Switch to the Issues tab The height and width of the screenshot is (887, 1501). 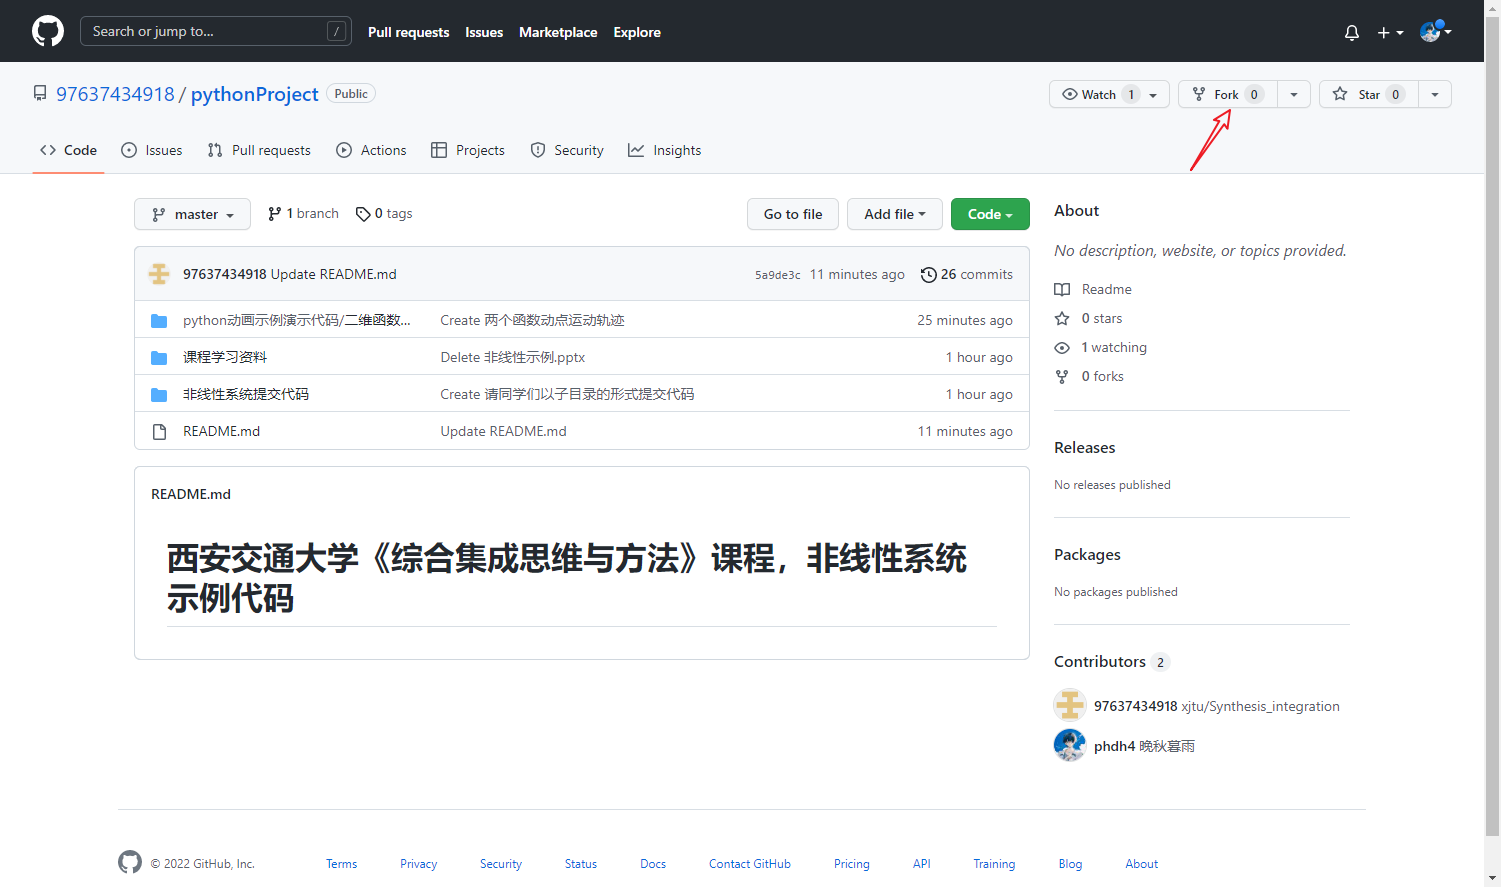tap(152, 150)
